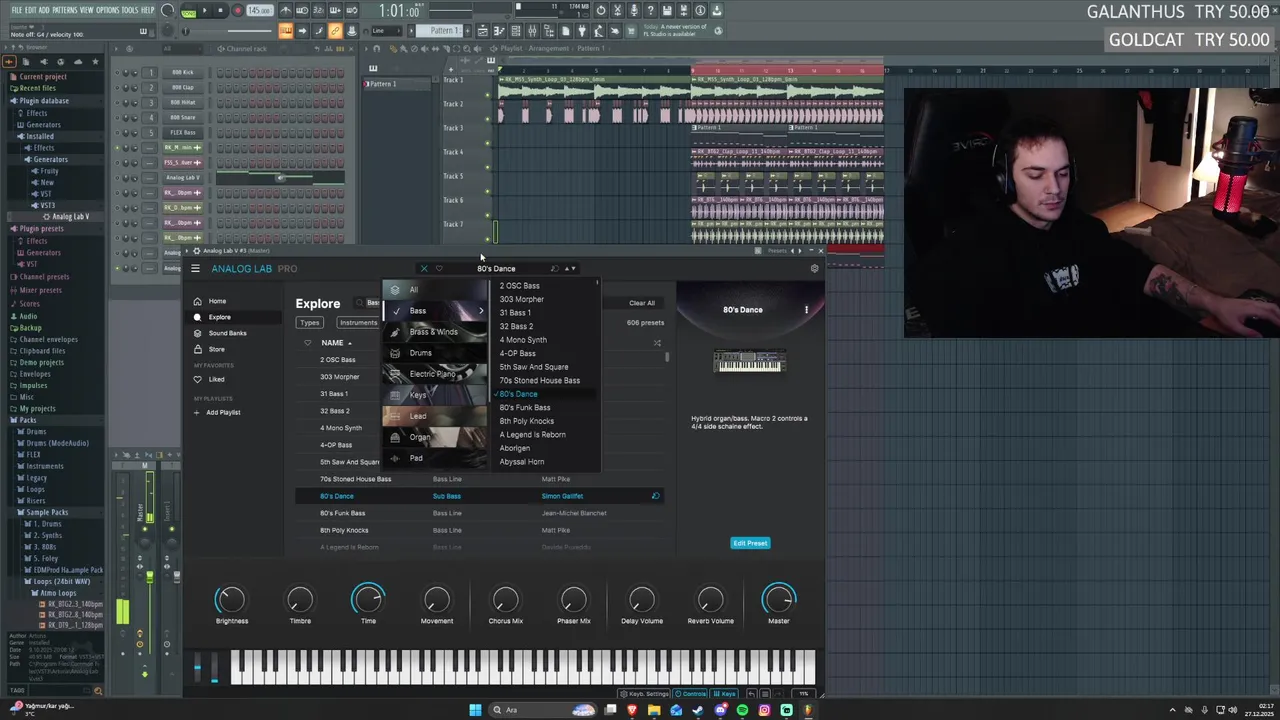Image resolution: width=1280 pixels, height=720 pixels.
Task: Shuffle the preset list
Action: pos(657,343)
